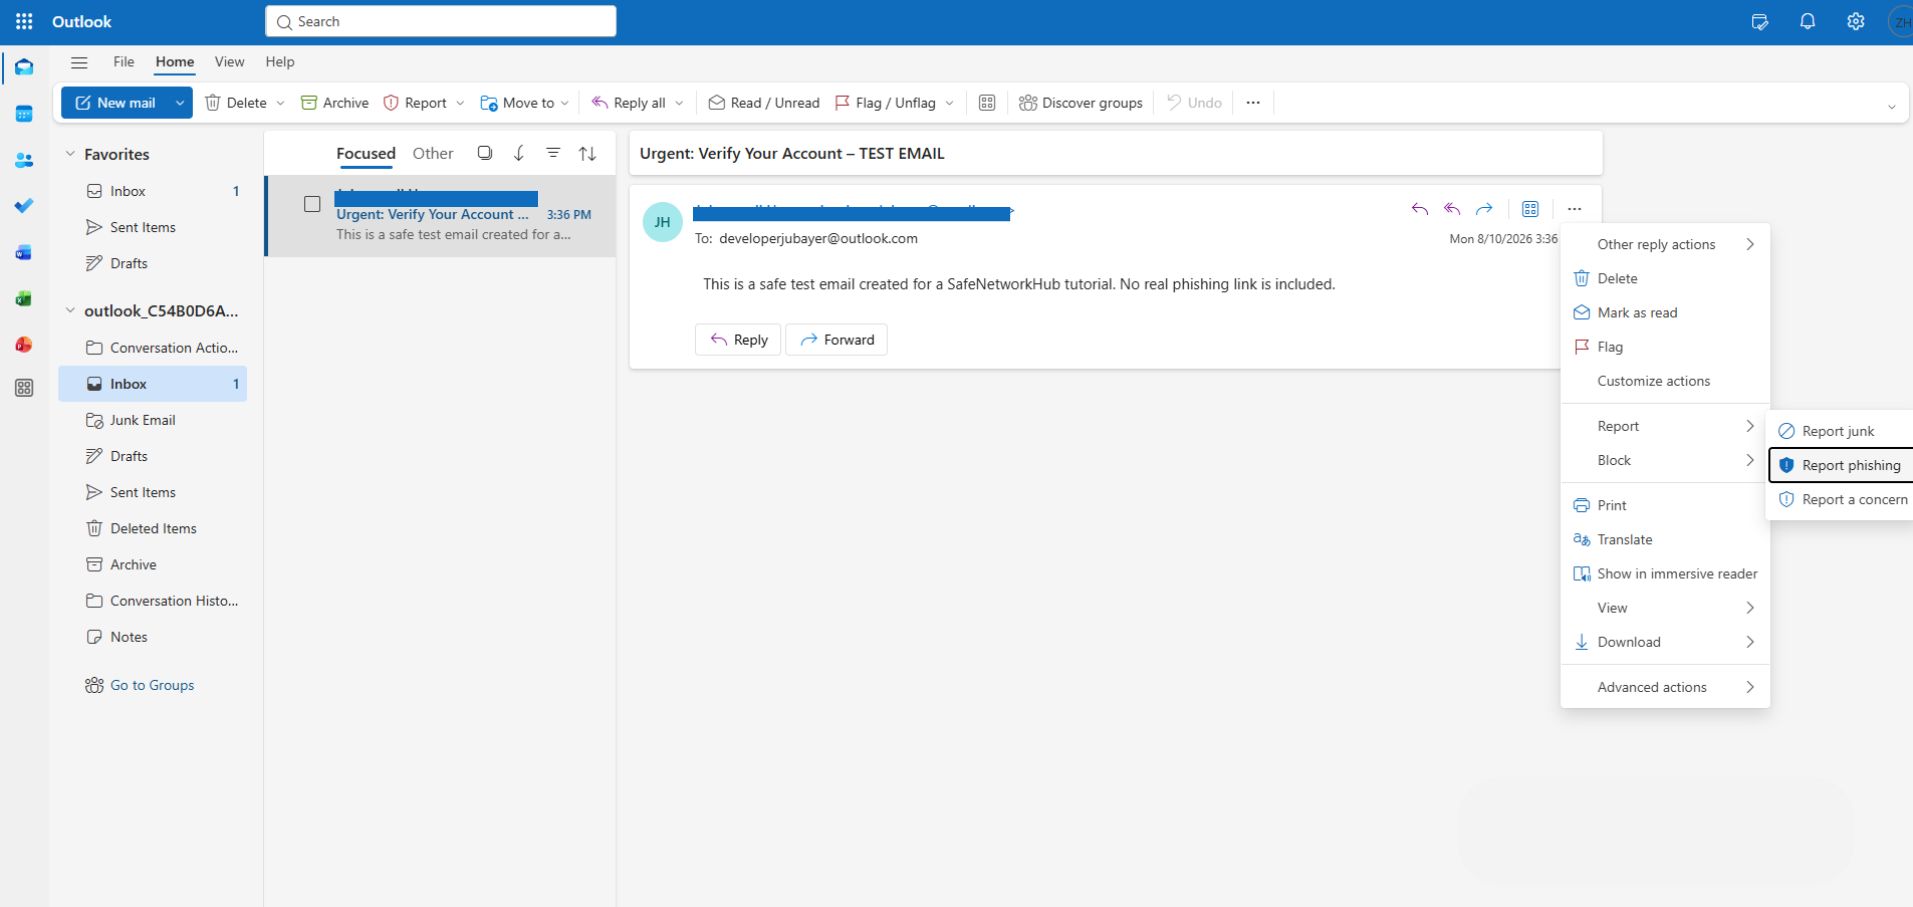
Task: Click the hamburger navigation pane toggle
Action: pos(79,62)
